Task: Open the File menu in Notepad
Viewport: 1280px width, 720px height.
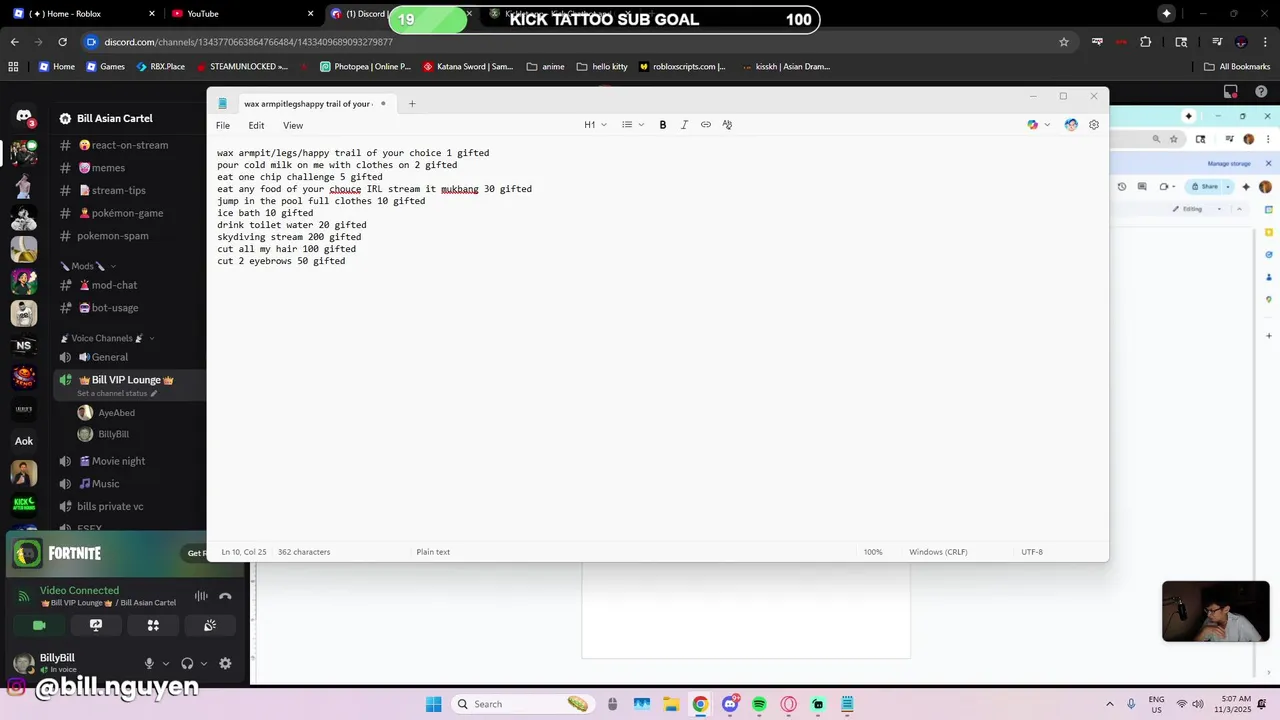Action: pos(223,125)
